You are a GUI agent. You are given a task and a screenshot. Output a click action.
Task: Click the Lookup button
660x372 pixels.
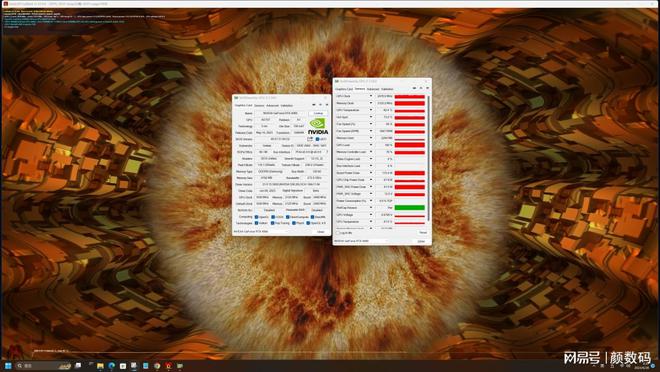point(319,113)
